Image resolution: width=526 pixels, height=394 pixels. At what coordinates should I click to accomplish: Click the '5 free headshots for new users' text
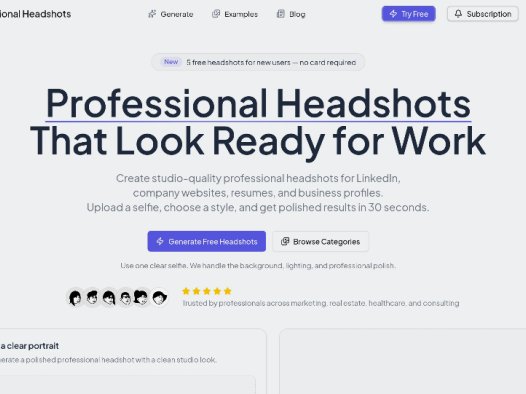(239, 62)
